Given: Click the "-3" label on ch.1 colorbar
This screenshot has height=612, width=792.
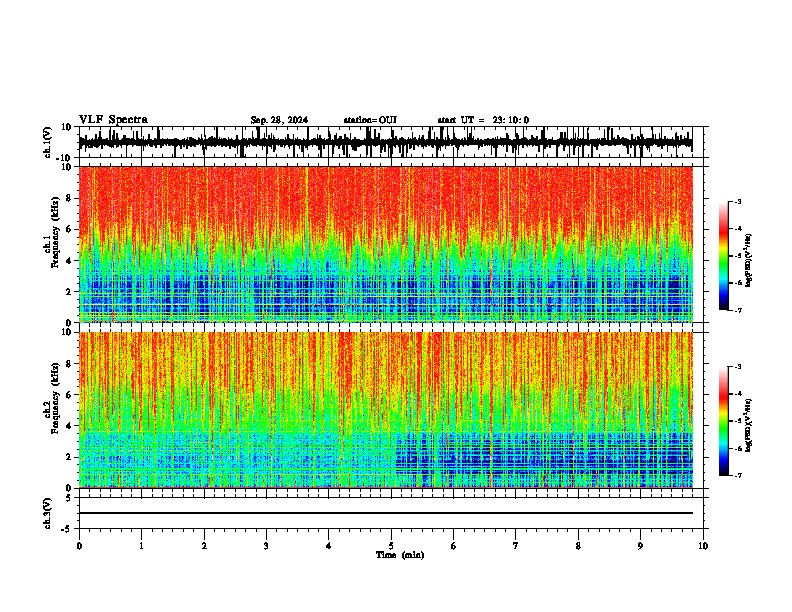Looking at the screenshot, I should click(x=737, y=201).
